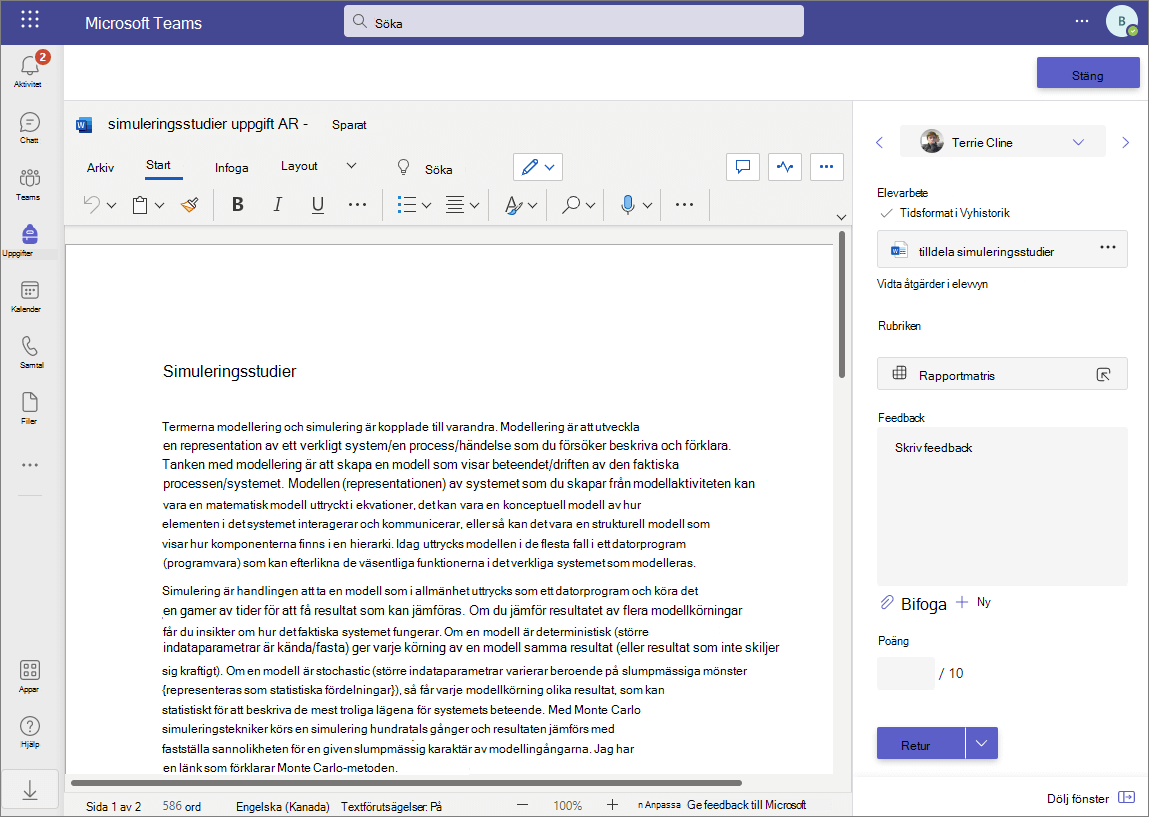Open the Teams settings ellipsis in header
This screenshot has width=1149, height=817.
coord(1082,21)
